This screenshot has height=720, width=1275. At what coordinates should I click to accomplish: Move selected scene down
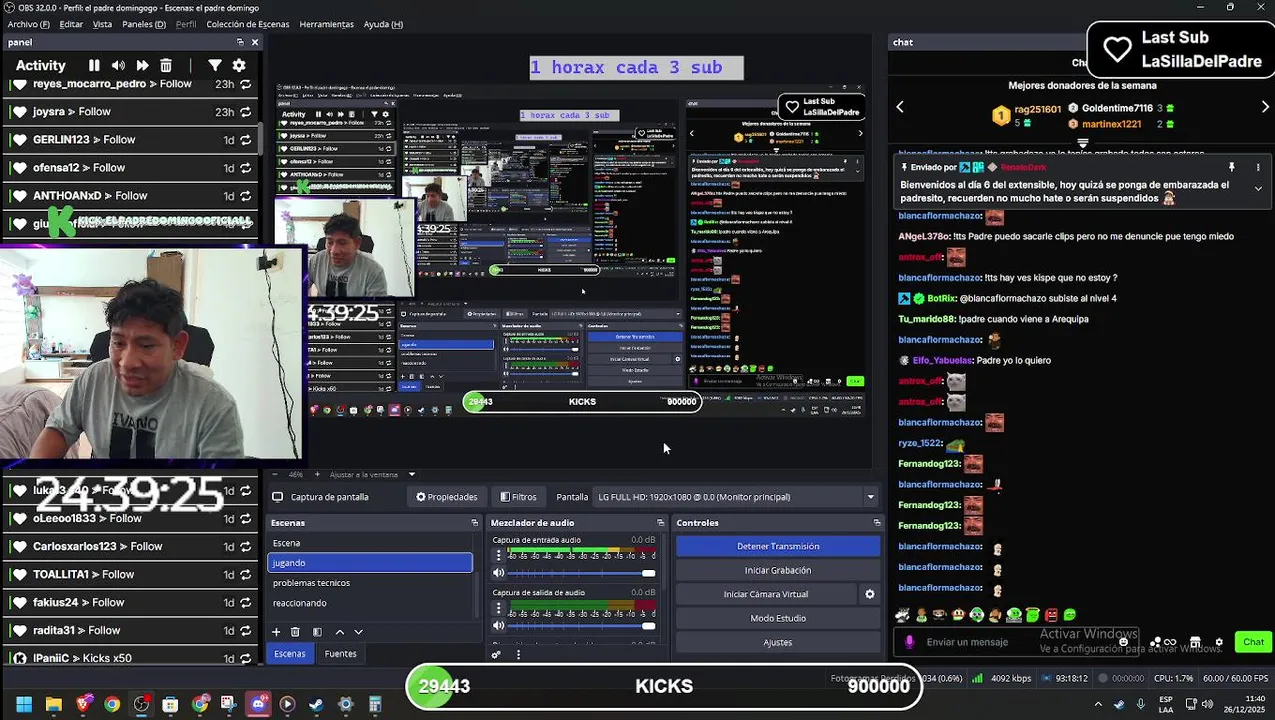[358, 632]
